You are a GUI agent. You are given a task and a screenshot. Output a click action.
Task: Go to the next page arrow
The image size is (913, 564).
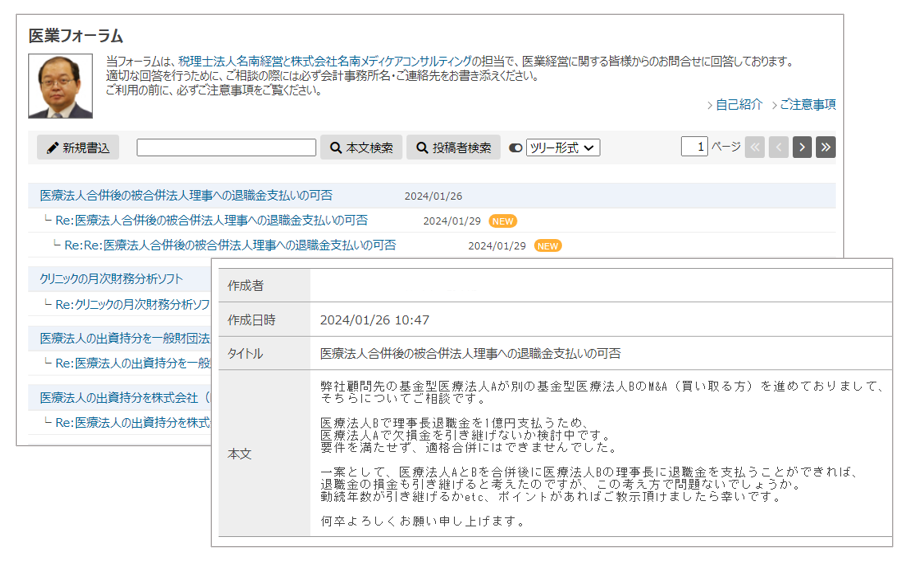[802, 147]
